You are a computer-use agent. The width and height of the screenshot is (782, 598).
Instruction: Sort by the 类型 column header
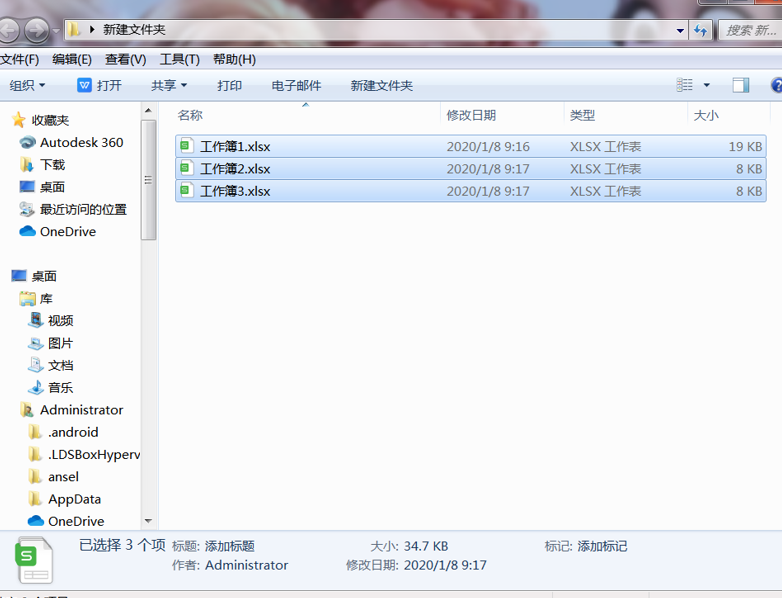(x=583, y=115)
